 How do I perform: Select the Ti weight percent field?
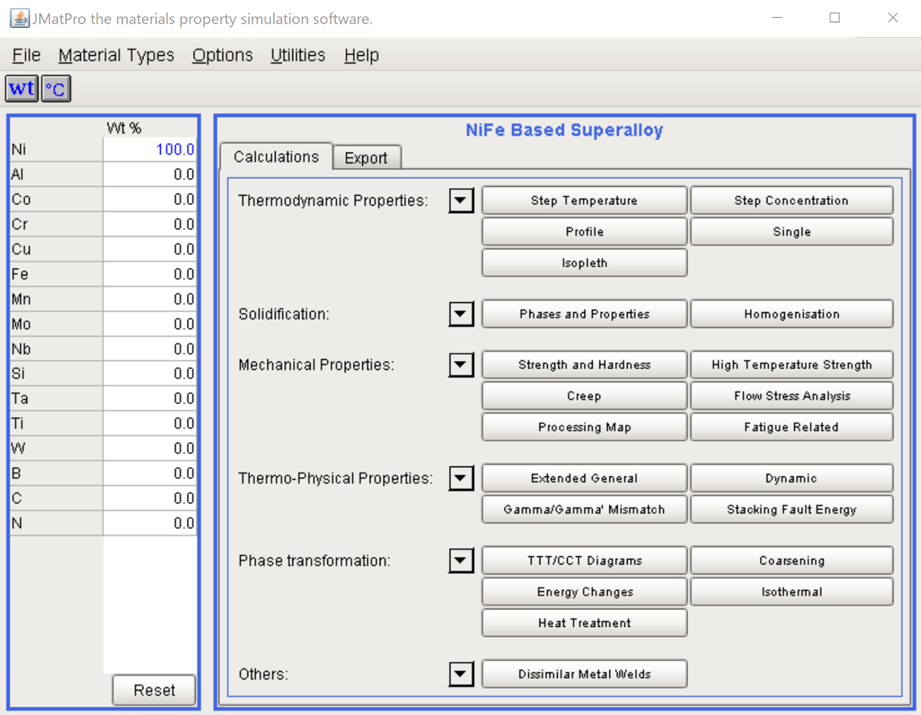coord(150,424)
